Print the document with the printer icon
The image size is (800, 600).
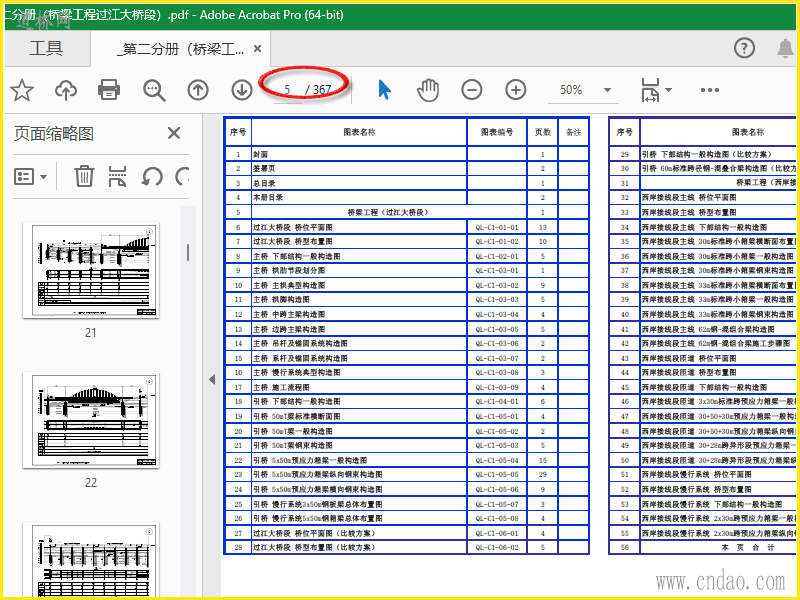[109, 90]
